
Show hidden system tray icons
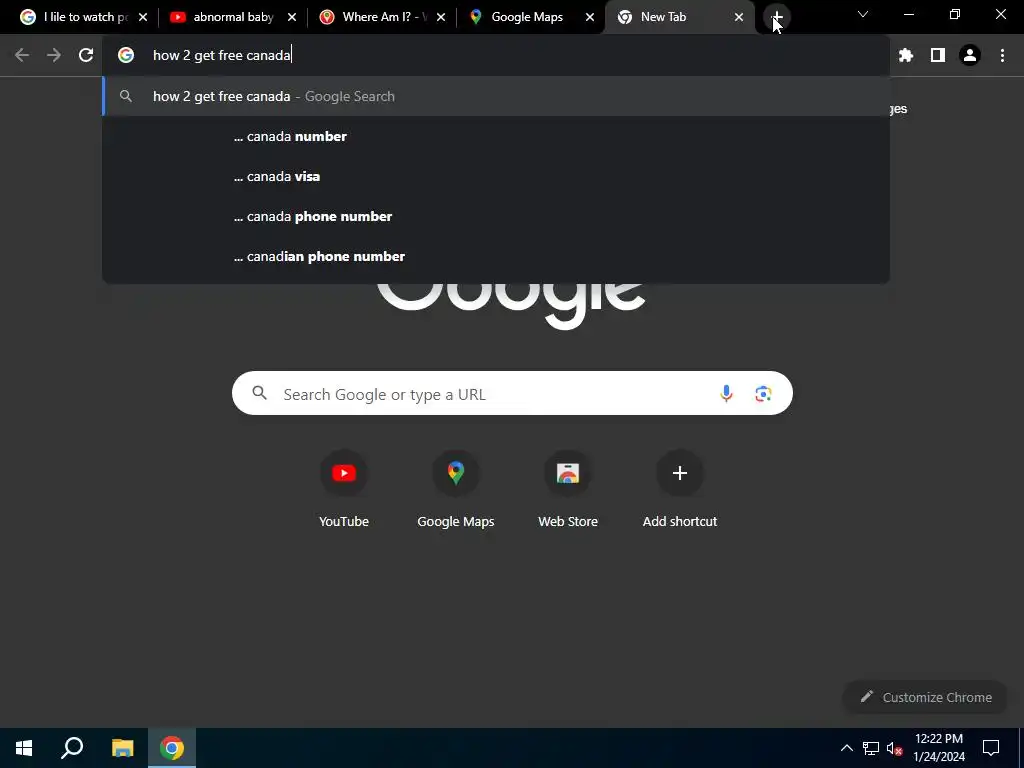click(846, 748)
